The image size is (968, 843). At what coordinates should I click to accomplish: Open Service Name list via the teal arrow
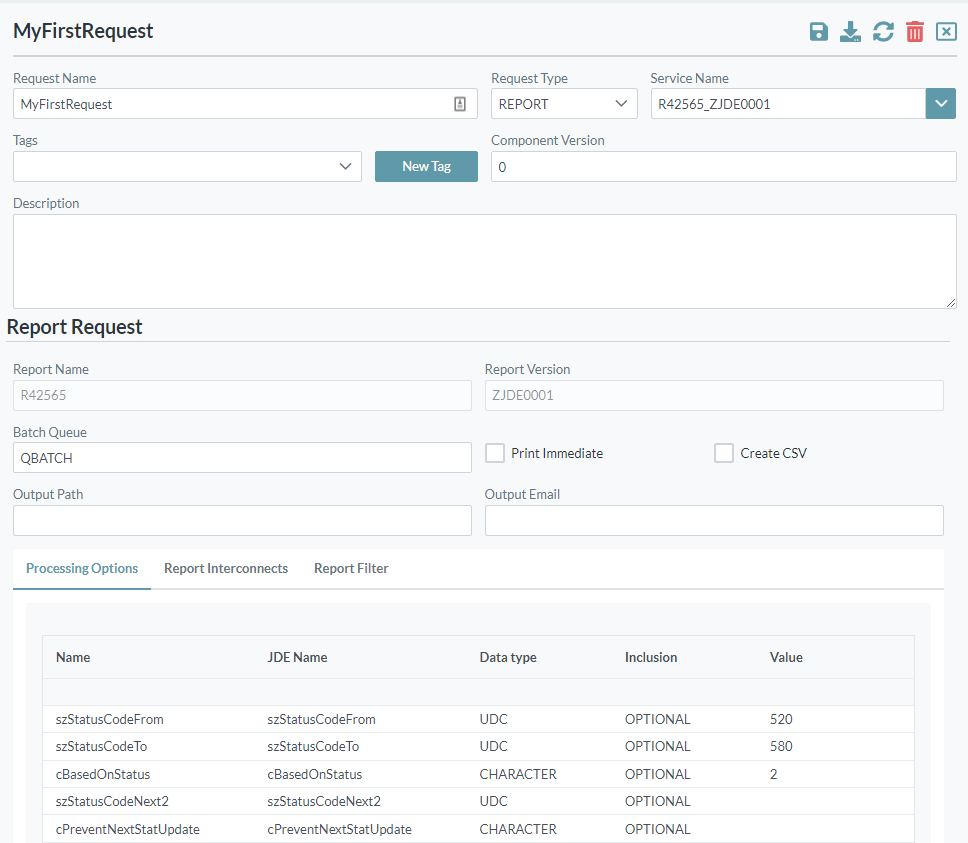(940, 103)
